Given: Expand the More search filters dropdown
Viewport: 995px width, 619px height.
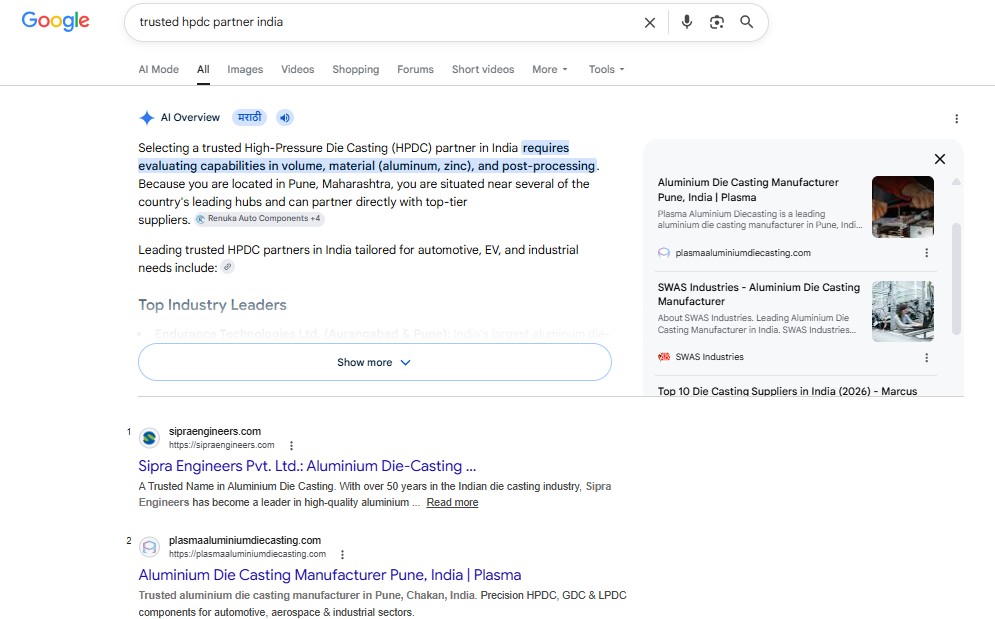Looking at the screenshot, I should [550, 69].
